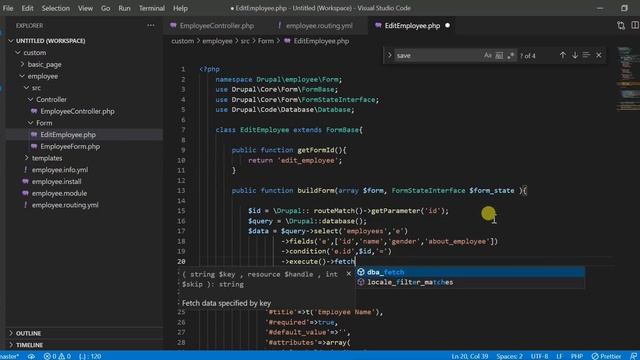Toggle Match Case in find widget
Image resolution: width=640 pixels, height=360 pixels.
pyautogui.click(x=487, y=56)
